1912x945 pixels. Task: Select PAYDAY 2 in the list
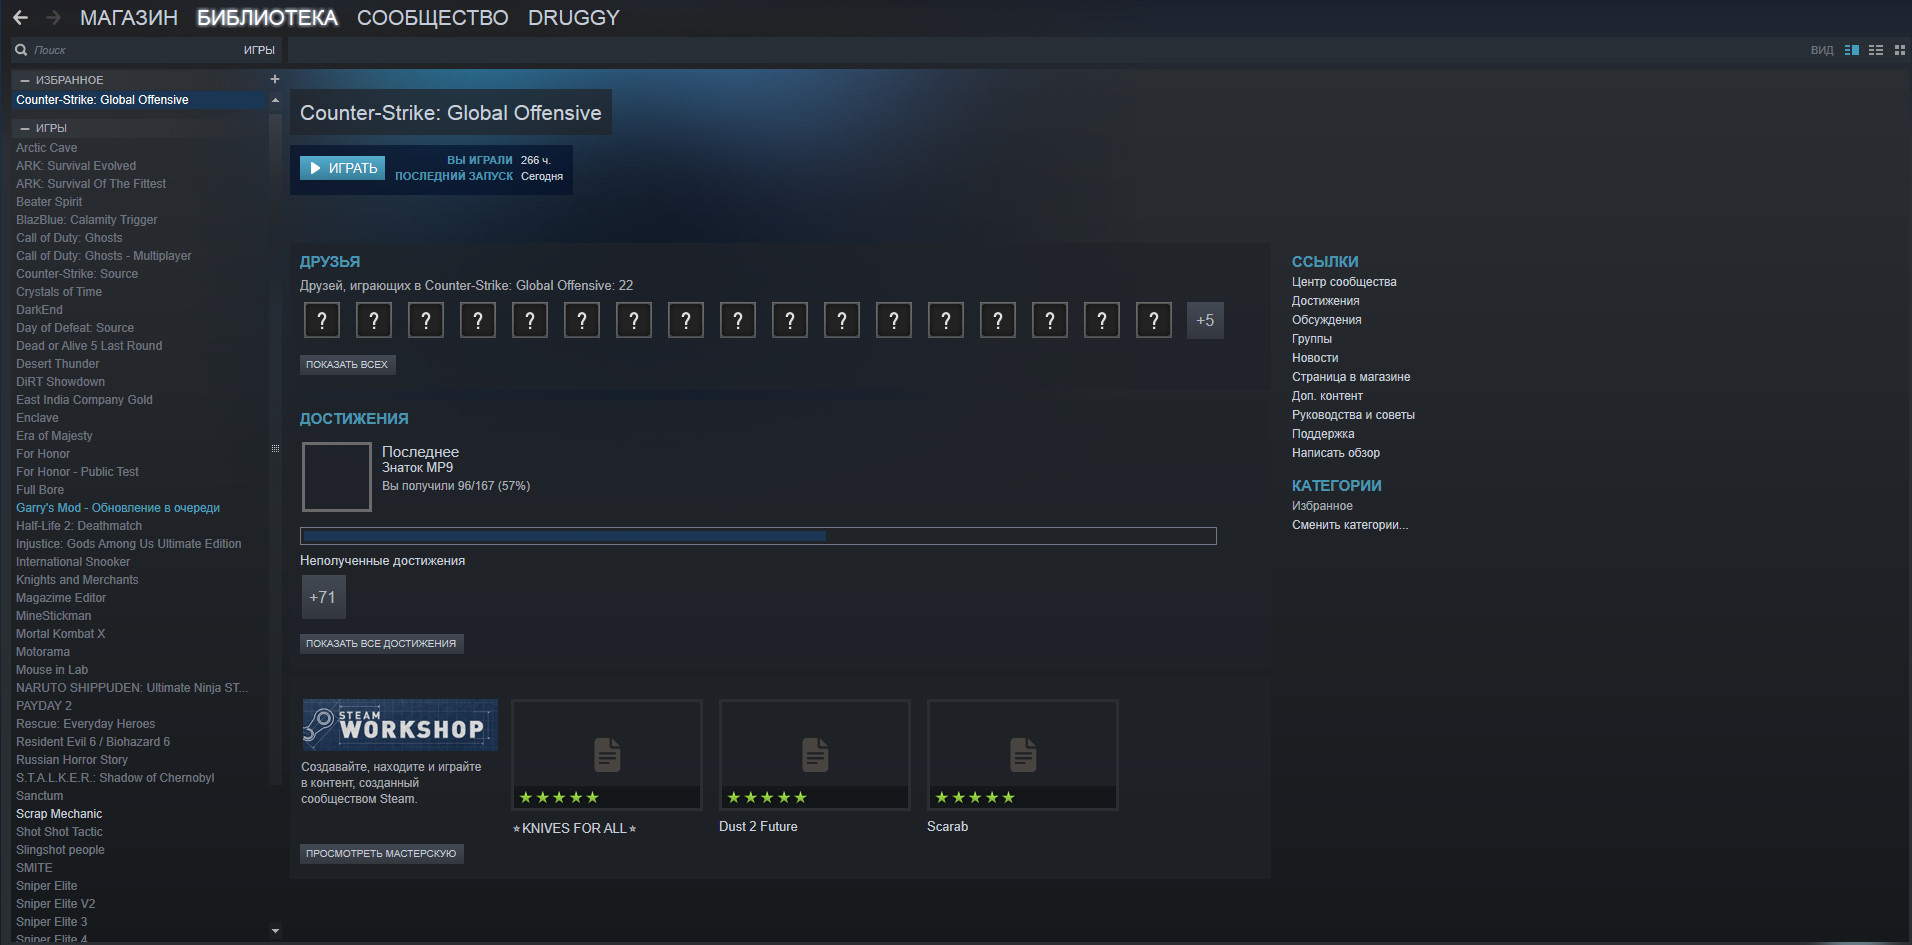point(44,706)
